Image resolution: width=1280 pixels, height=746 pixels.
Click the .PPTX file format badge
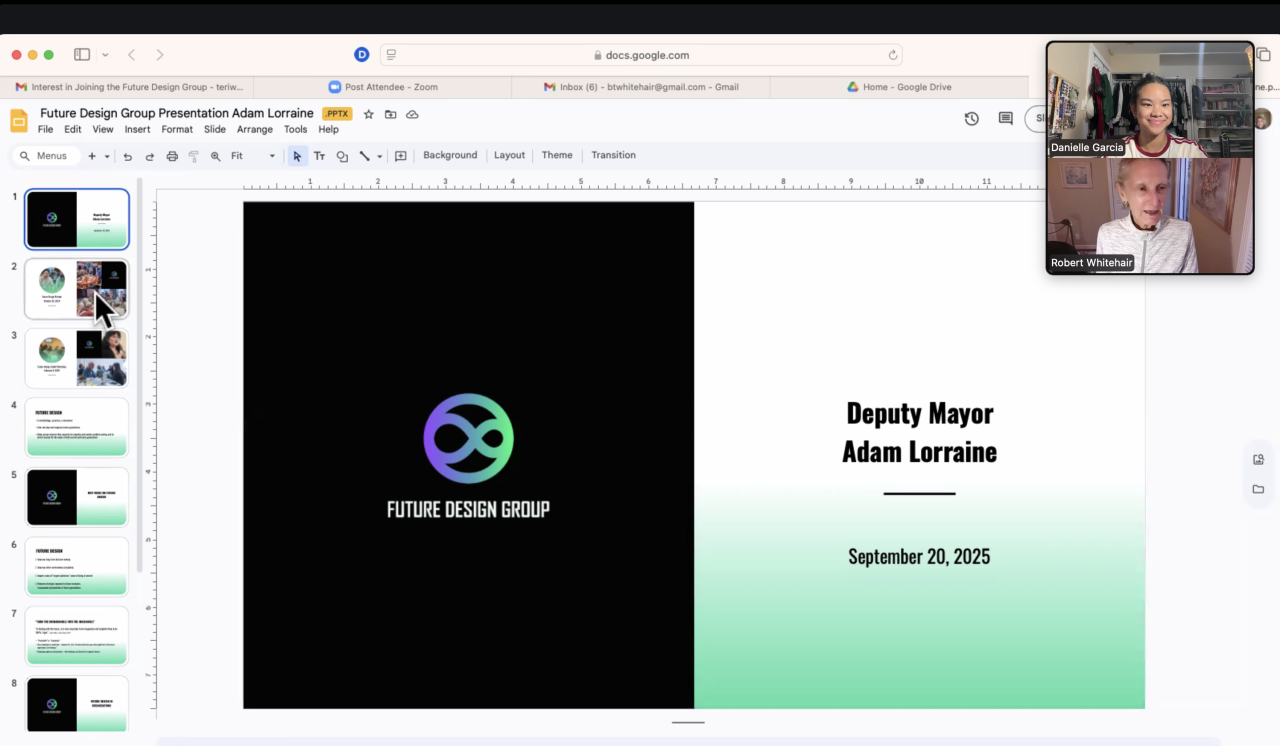tap(337, 114)
